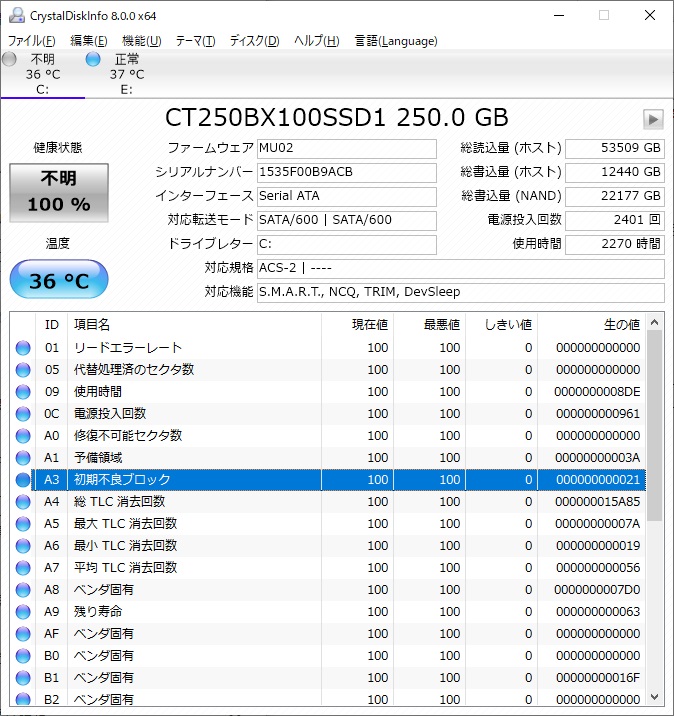This screenshot has width=674, height=716.
Task: Click the serial number field 1535F00B9ACB
Action: pos(347,173)
